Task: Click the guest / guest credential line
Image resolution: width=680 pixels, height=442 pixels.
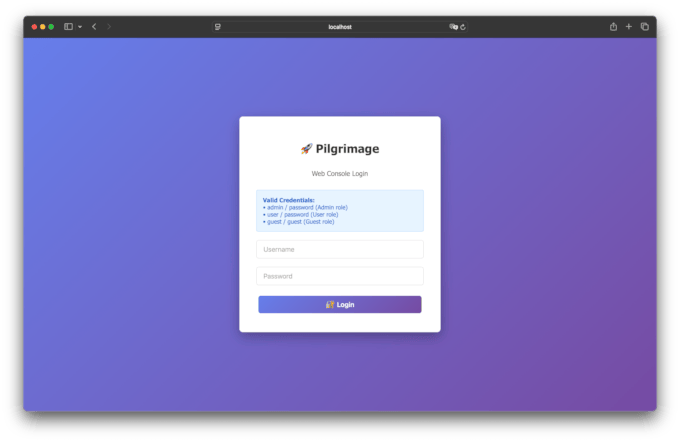Action: tap(298, 221)
